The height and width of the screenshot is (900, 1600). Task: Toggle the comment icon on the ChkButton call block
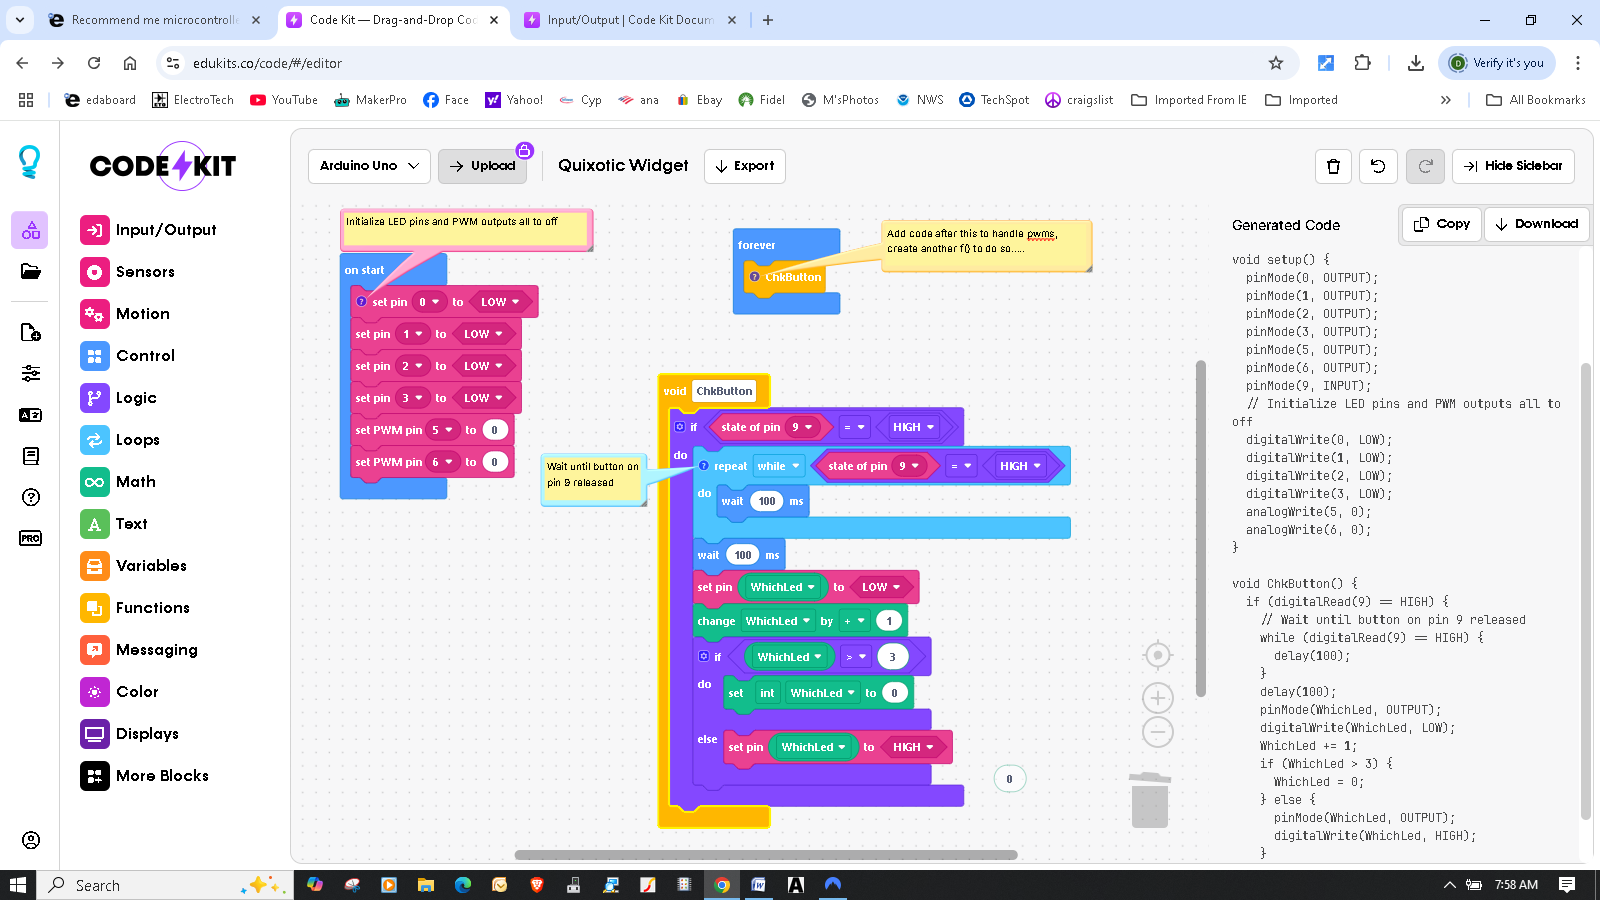point(754,277)
